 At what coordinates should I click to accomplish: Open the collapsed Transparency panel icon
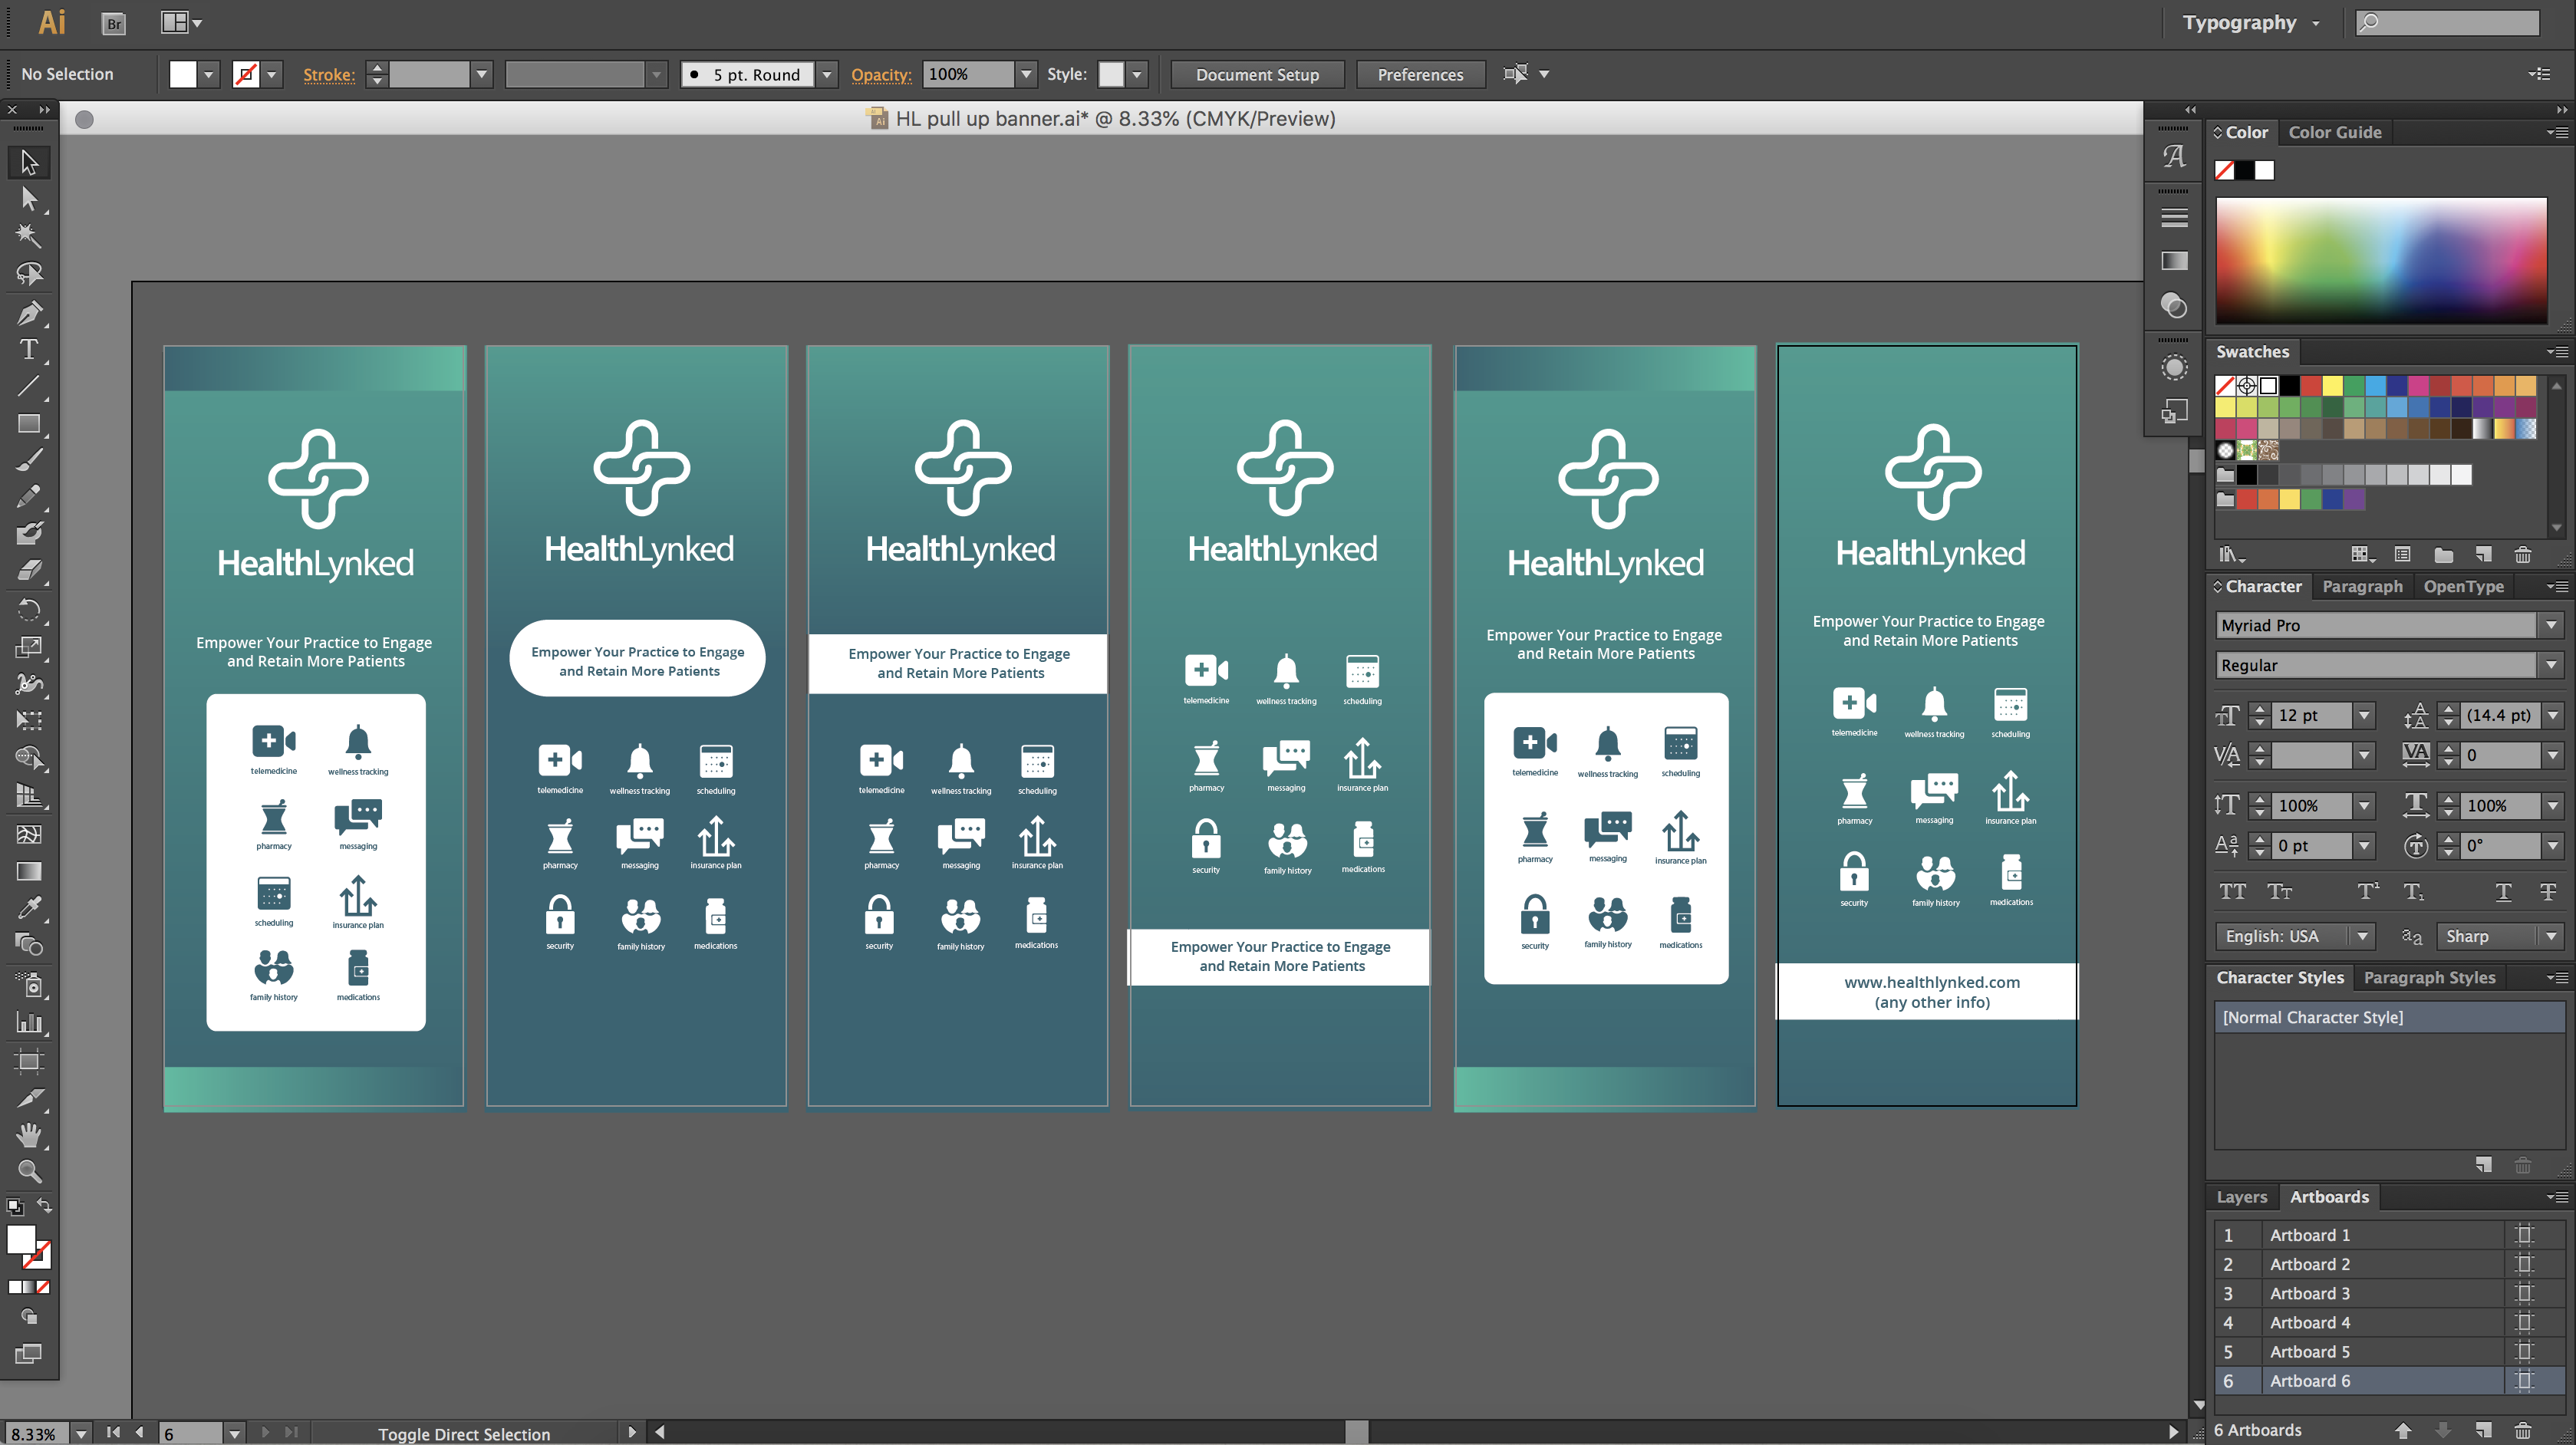2174,306
